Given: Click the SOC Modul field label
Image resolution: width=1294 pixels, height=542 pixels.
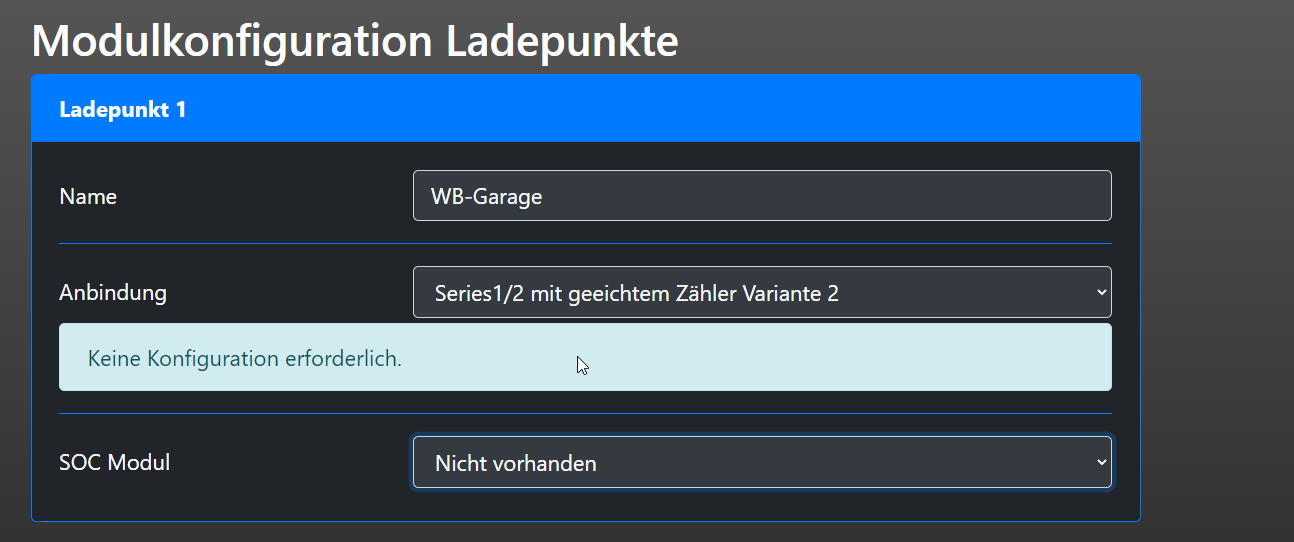Looking at the screenshot, I should 115,463.
